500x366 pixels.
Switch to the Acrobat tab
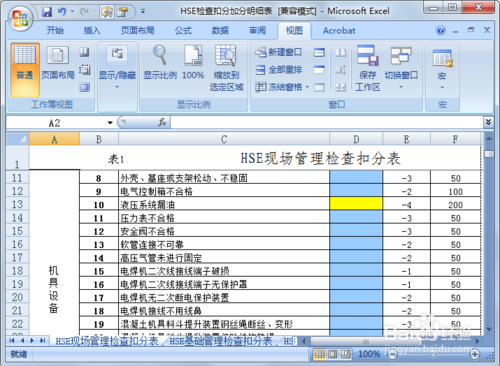point(339,31)
